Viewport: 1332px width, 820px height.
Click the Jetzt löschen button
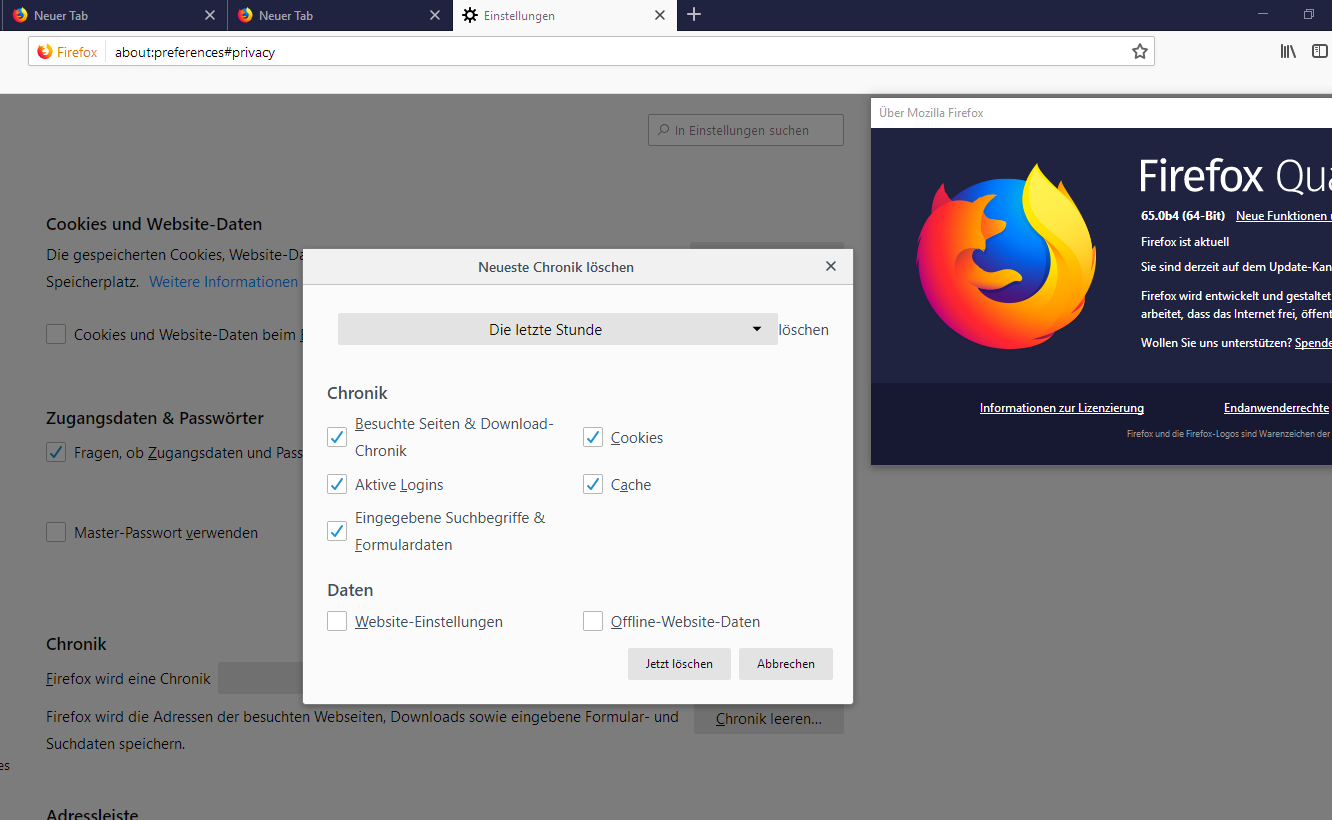click(679, 664)
